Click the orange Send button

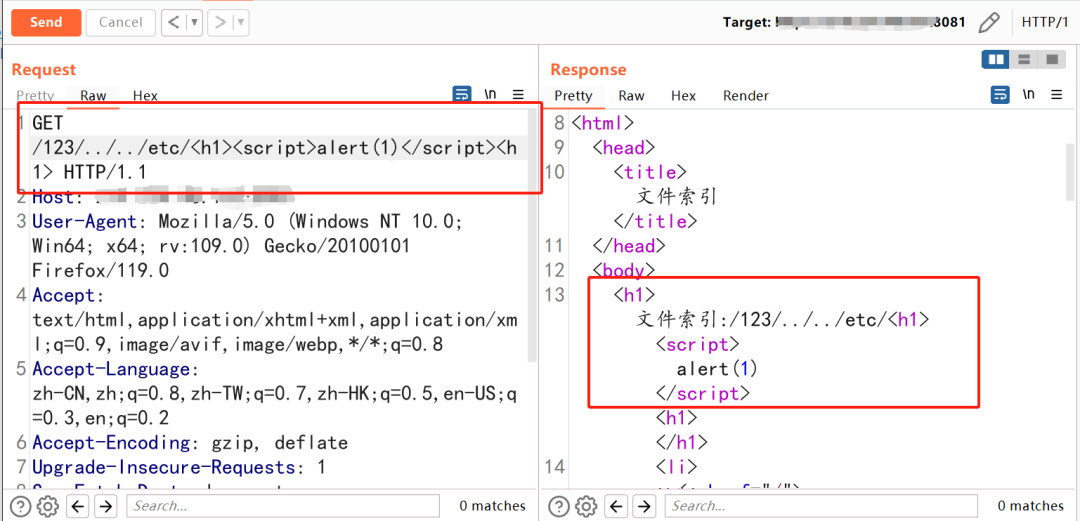point(46,22)
